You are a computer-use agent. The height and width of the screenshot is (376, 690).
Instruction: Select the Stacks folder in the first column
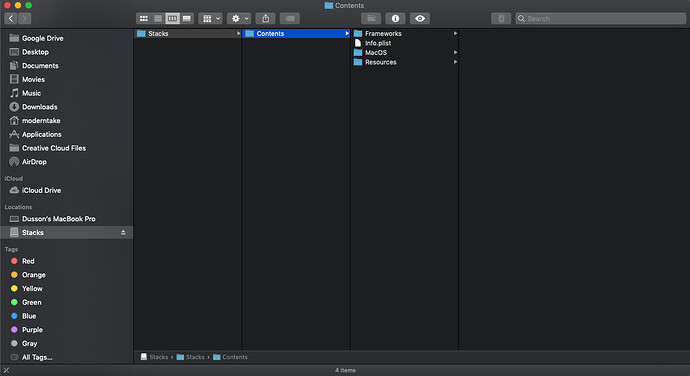[188, 33]
